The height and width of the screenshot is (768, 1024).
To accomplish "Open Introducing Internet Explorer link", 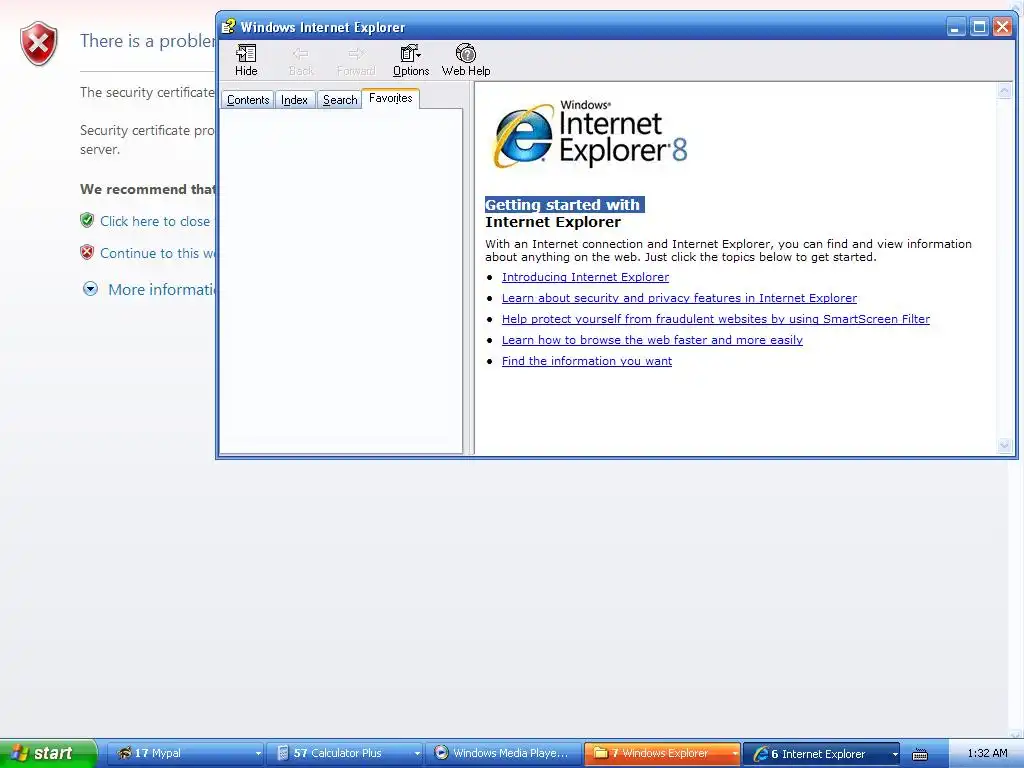I will pos(585,277).
